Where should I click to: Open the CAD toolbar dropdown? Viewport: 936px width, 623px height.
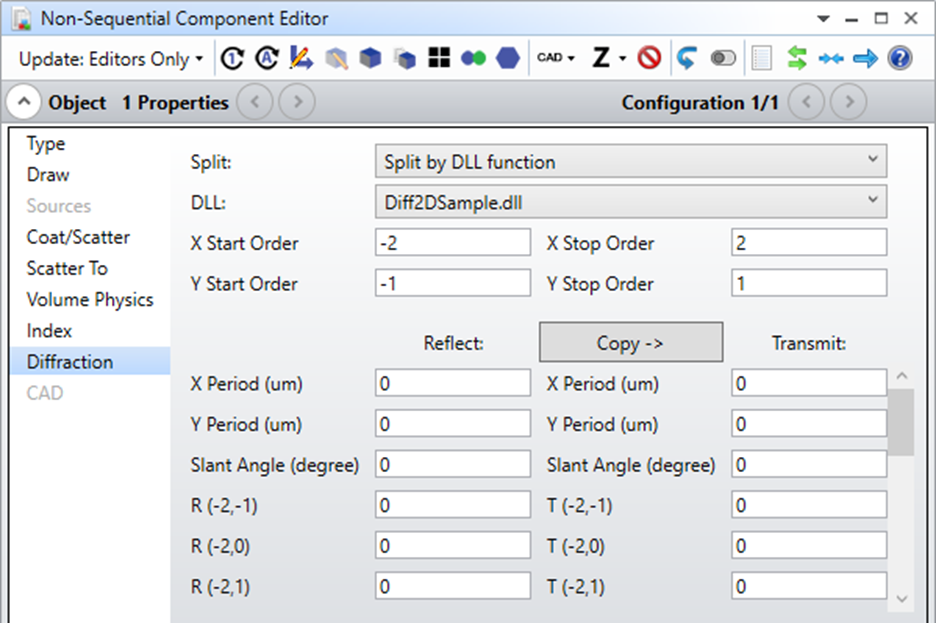(x=555, y=57)
